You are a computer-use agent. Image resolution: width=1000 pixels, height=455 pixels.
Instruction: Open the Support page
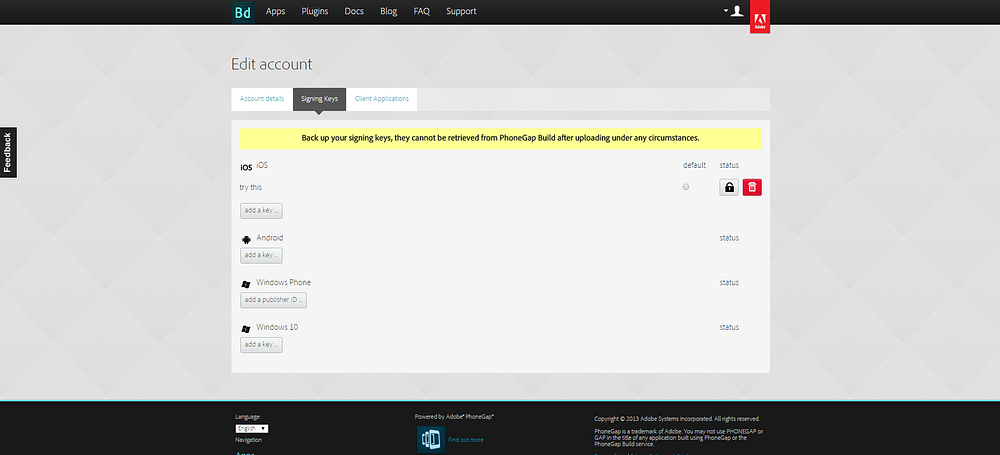pyautogui.click(x=461, y=11)
